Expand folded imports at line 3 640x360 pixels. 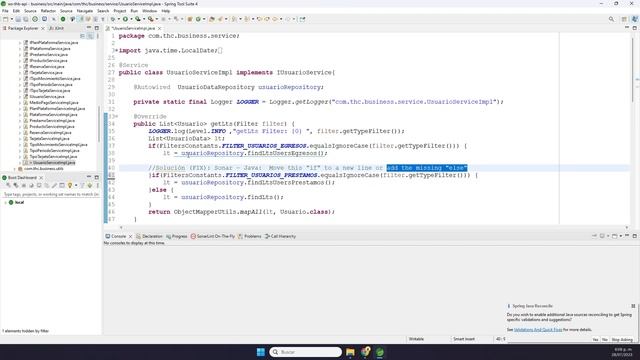pyautogui.click(x=116, y=51)
